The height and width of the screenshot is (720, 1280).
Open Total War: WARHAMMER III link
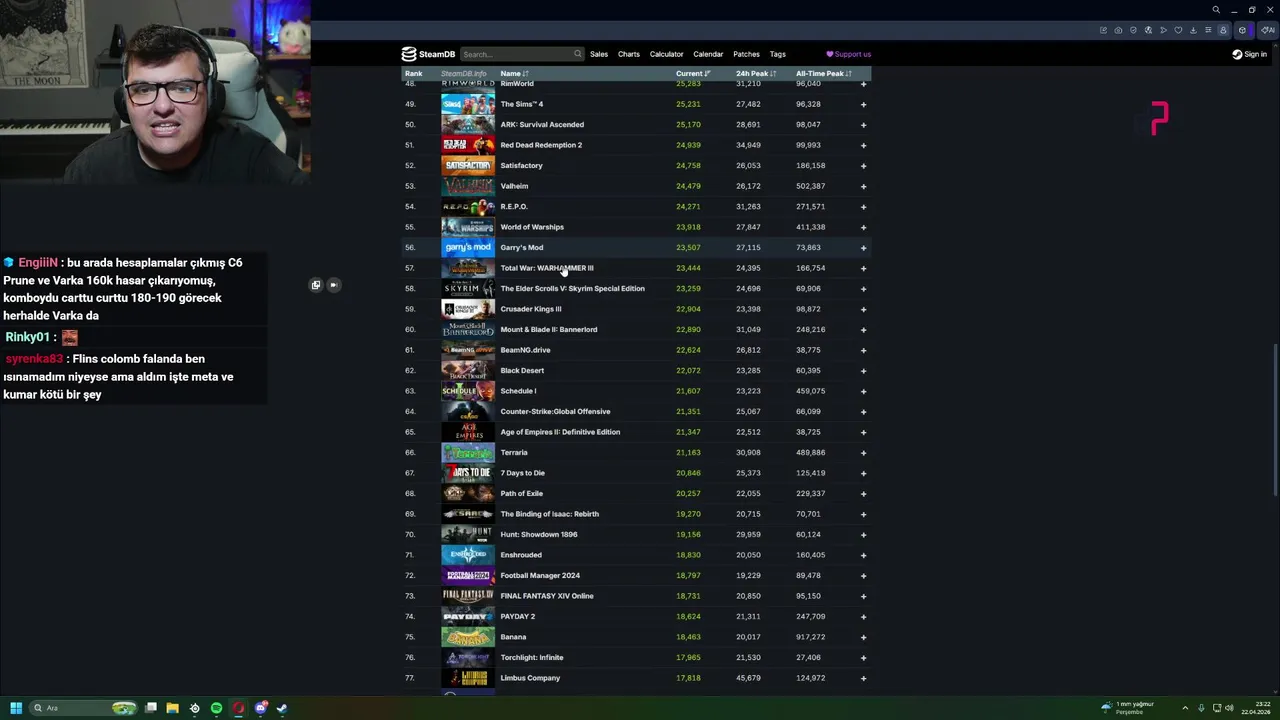pyautogui.click(x=547, y=268)
